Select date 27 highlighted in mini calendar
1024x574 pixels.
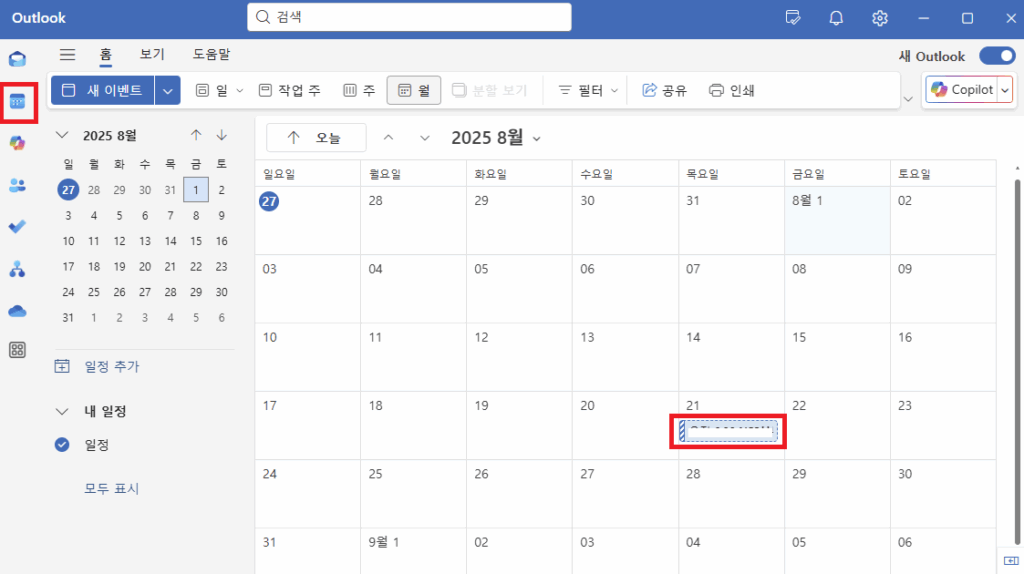[x=68, y=190]
